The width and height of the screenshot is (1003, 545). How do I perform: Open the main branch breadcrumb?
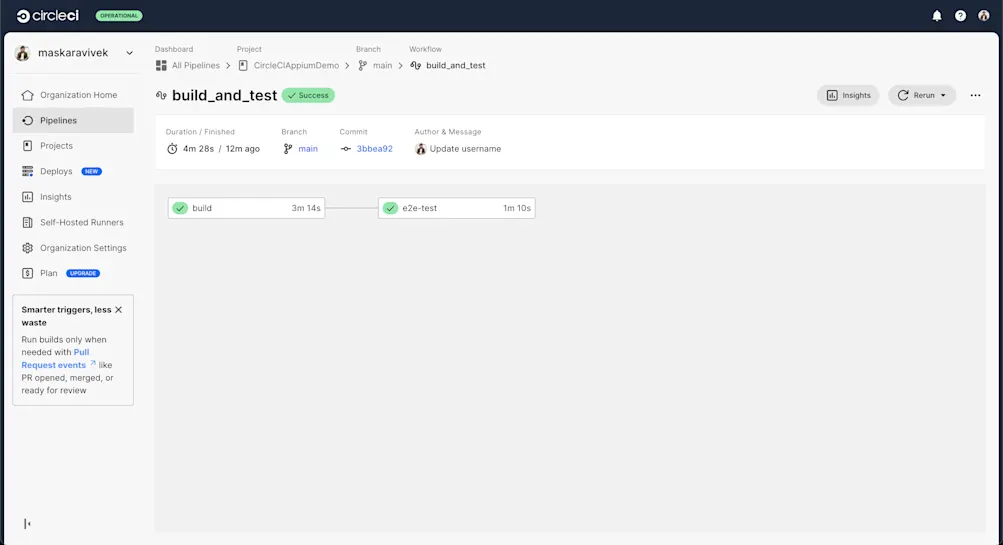pyautogui.click(x=383, y=65)
